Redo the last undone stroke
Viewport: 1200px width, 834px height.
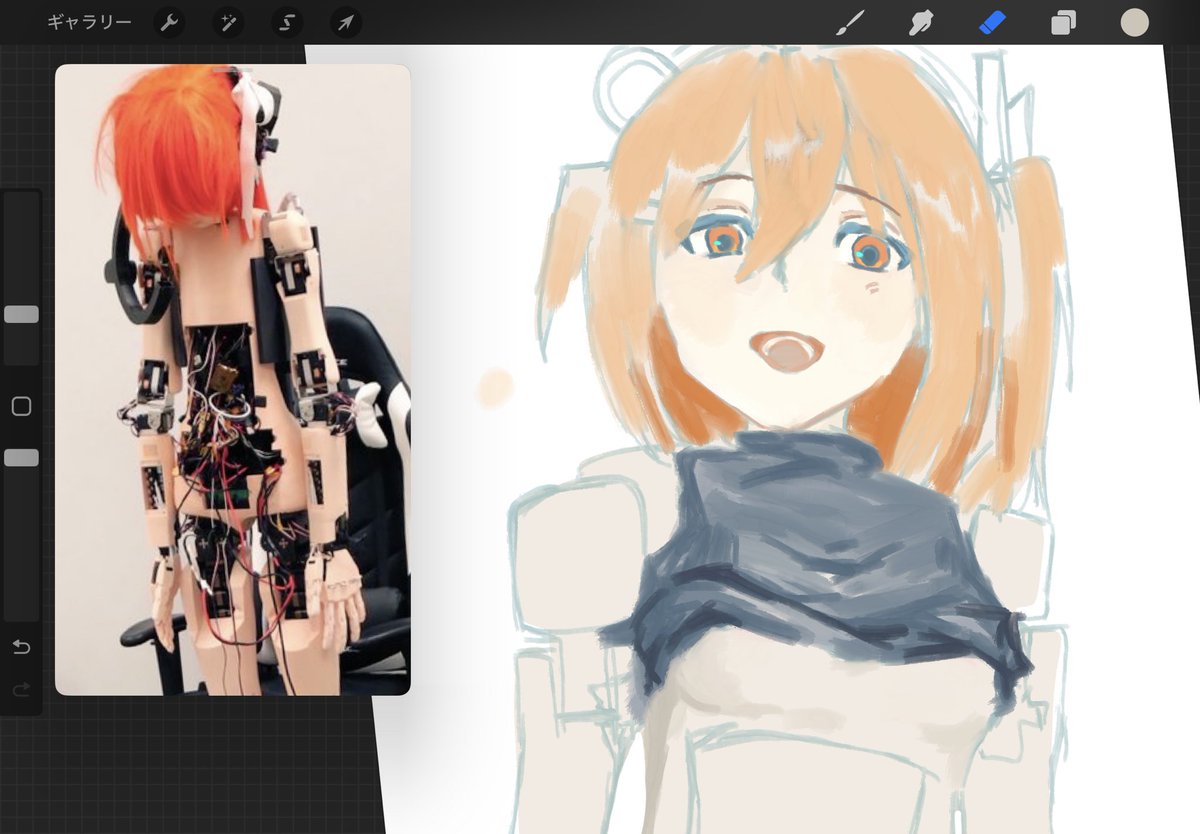[x=21, y=690]
